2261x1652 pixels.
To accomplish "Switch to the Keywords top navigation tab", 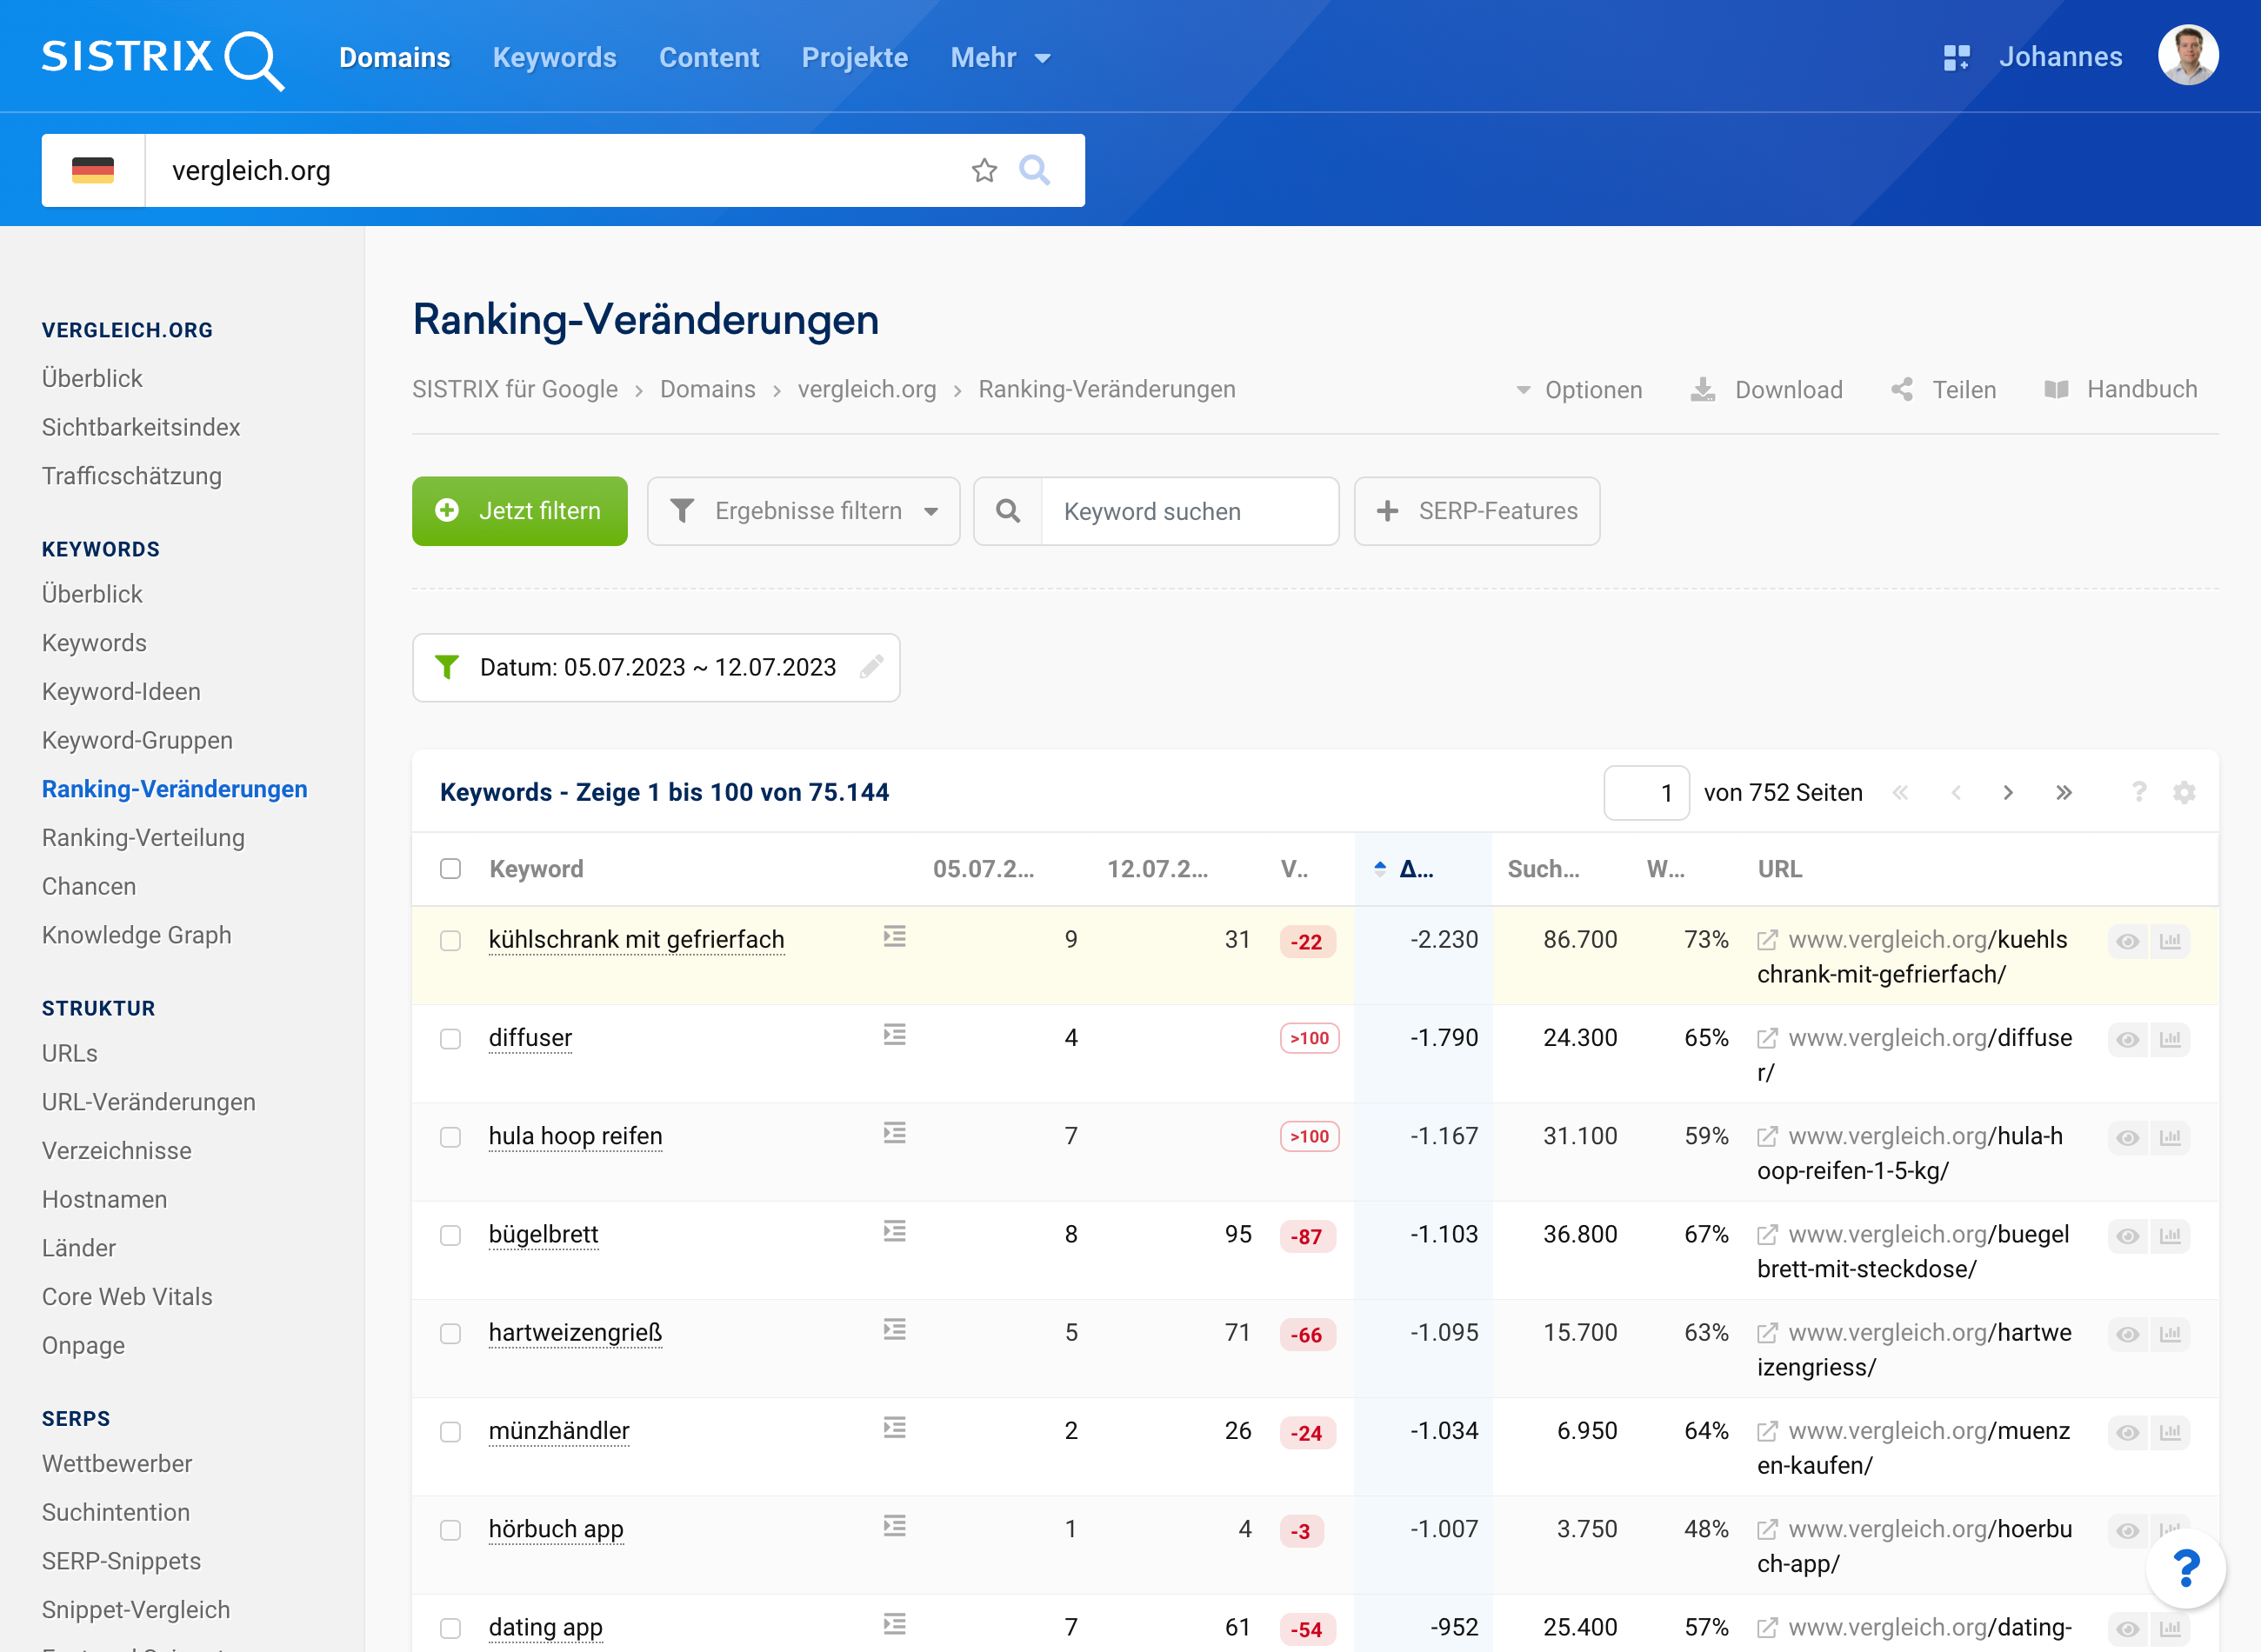I will [554, 58].
